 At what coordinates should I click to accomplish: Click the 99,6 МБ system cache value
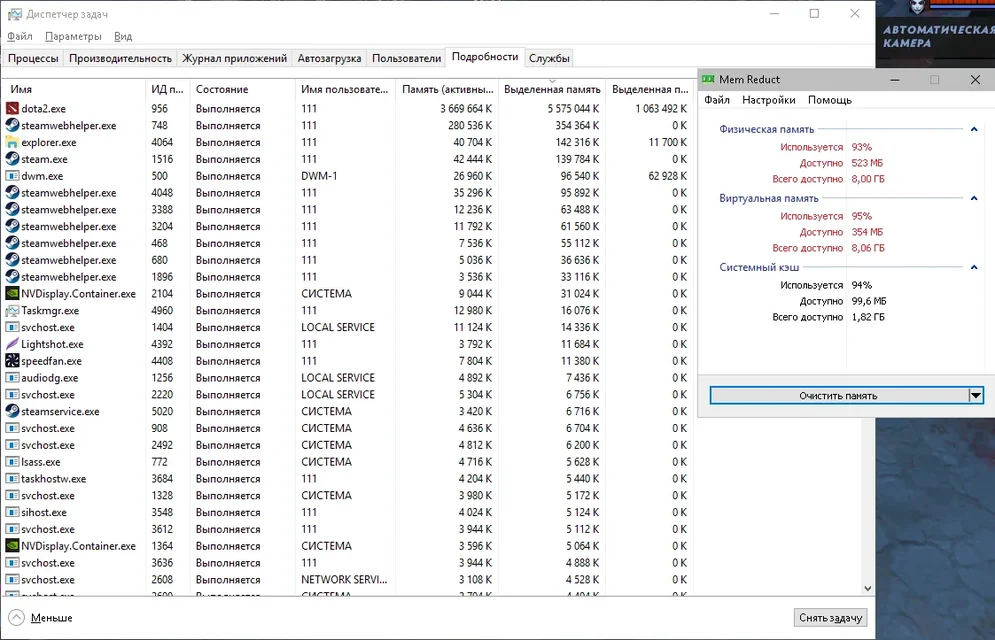click(869, 301)
